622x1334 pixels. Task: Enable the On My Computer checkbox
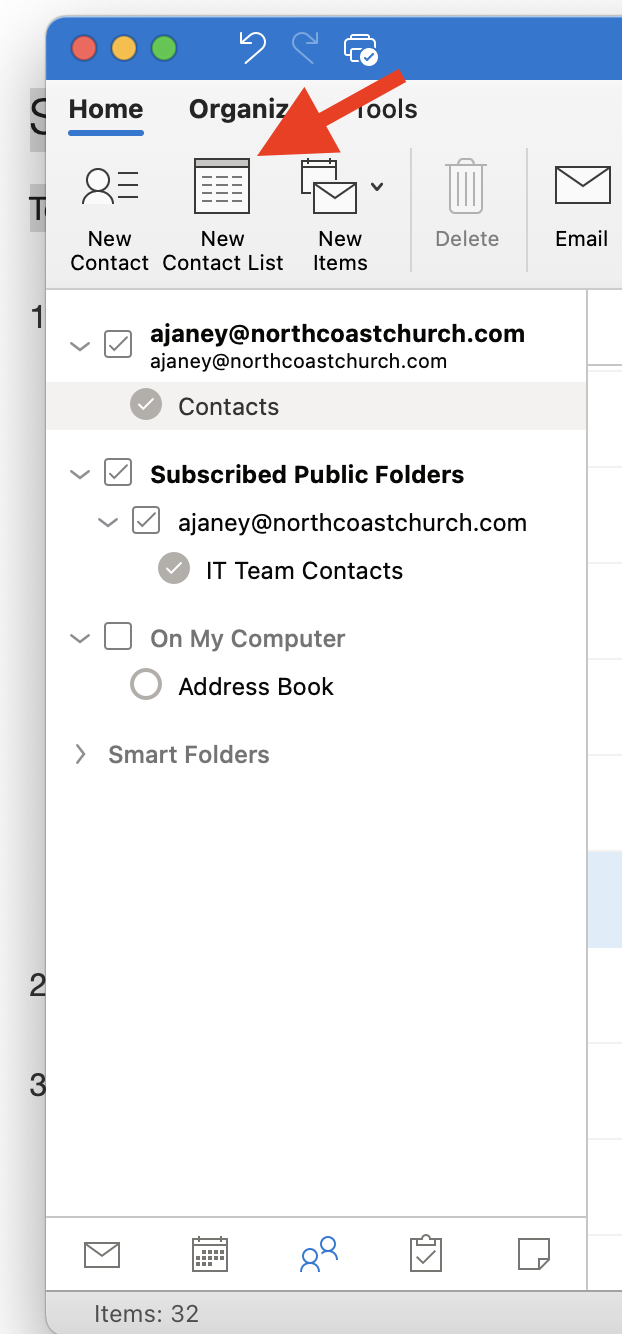[118, 637]
